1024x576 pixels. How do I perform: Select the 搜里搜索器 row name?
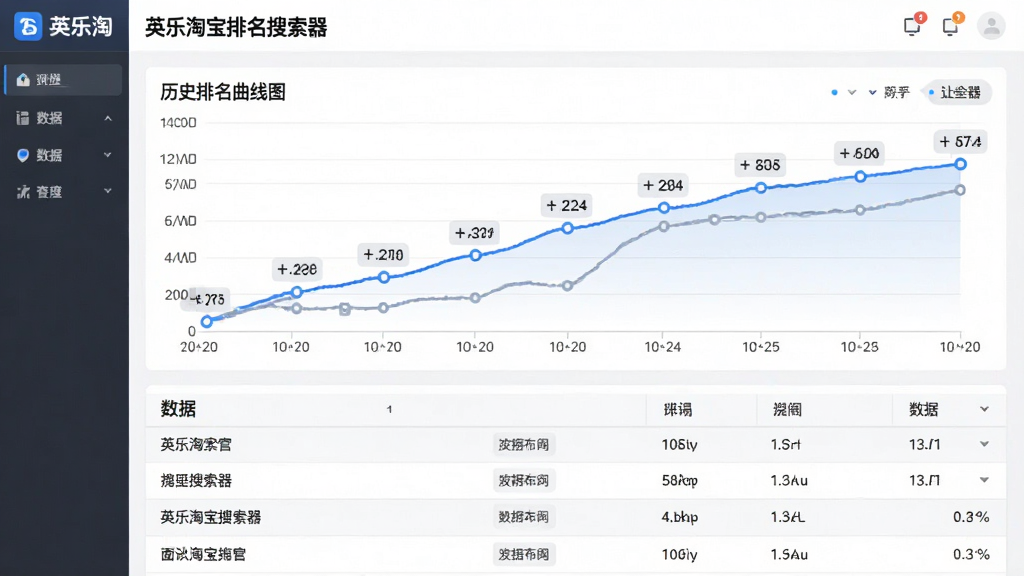pos(196,481)
